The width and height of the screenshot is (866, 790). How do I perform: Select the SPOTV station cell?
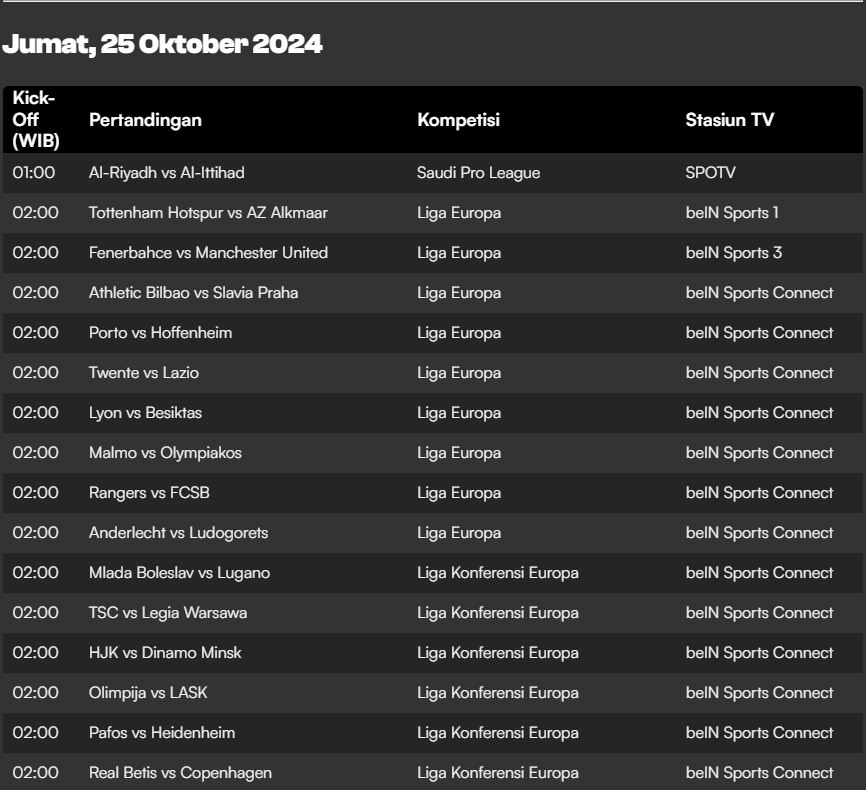(x=710, y=173)
